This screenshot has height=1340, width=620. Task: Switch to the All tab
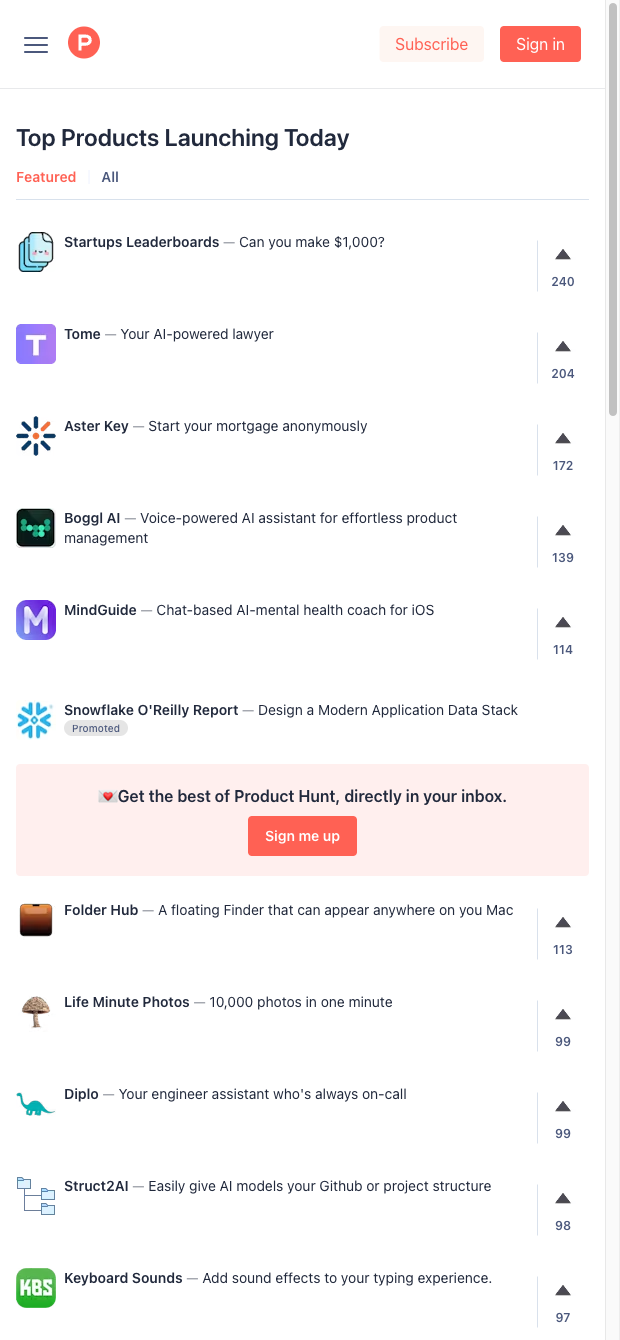coord(110,176)
